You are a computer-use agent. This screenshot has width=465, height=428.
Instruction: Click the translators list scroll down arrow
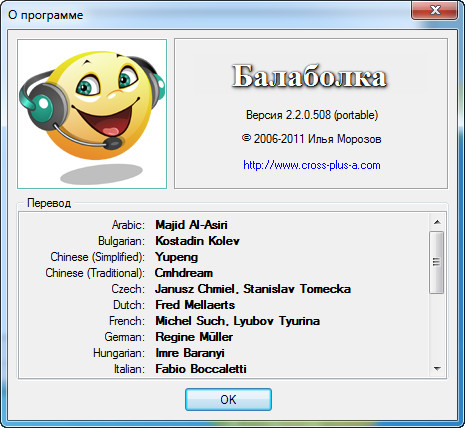click(x=437, y=369)
